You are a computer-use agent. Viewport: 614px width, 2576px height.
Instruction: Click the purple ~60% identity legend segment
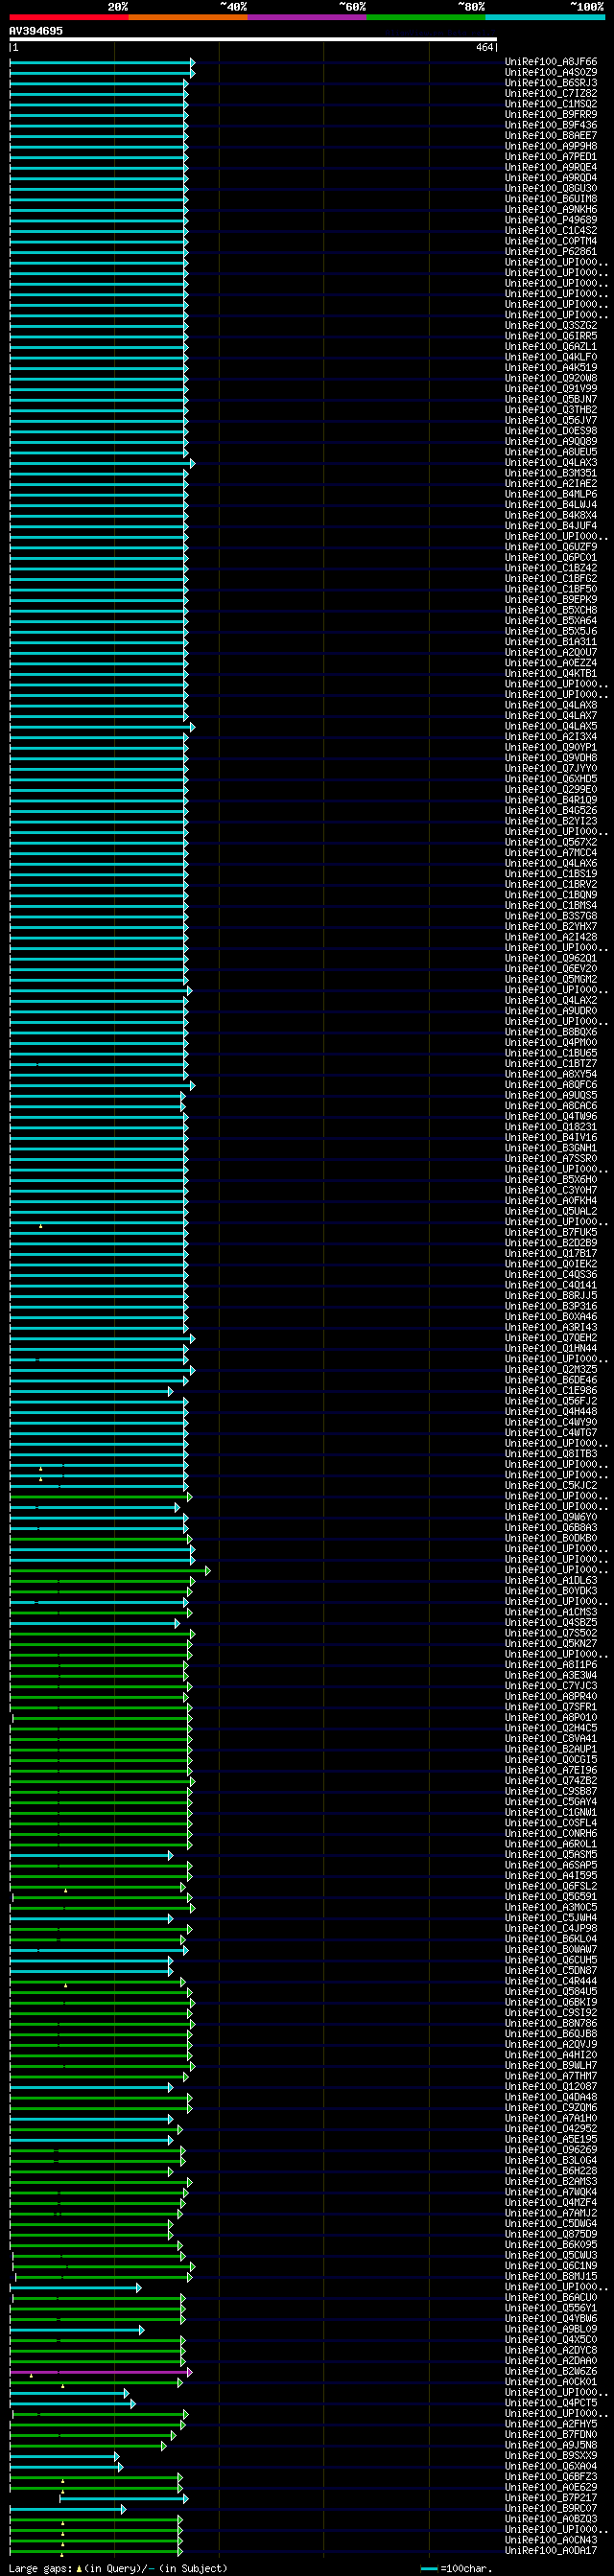[x=307, y=17]
